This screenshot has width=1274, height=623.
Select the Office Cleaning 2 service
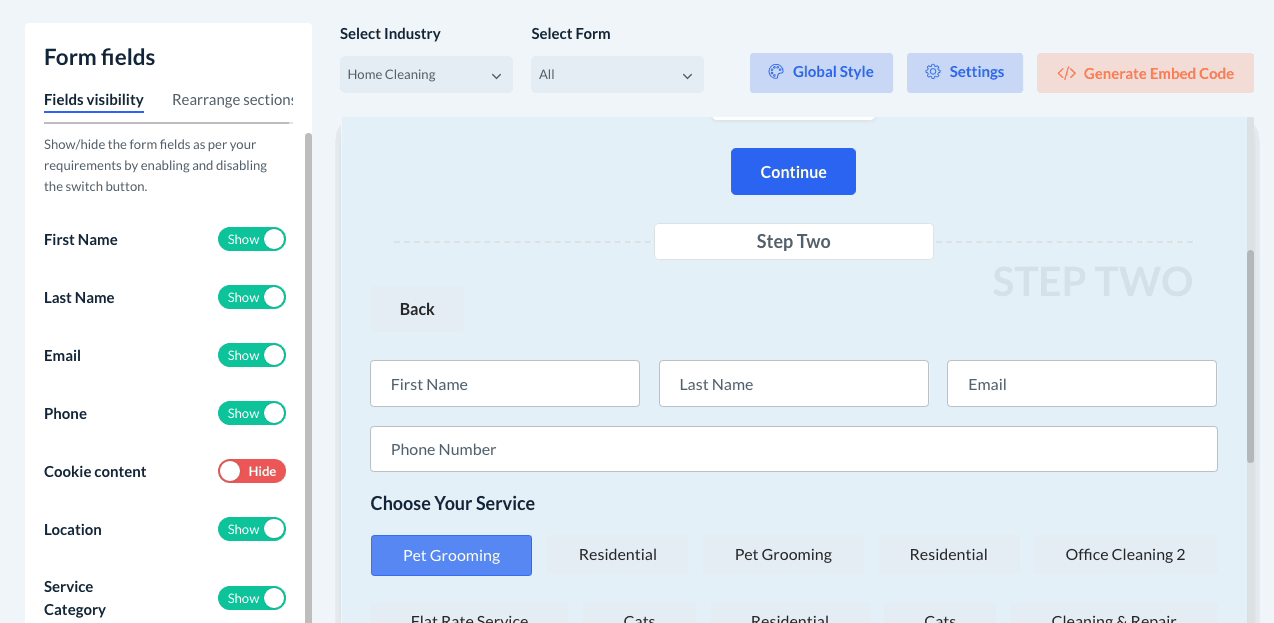[1125, 555]
